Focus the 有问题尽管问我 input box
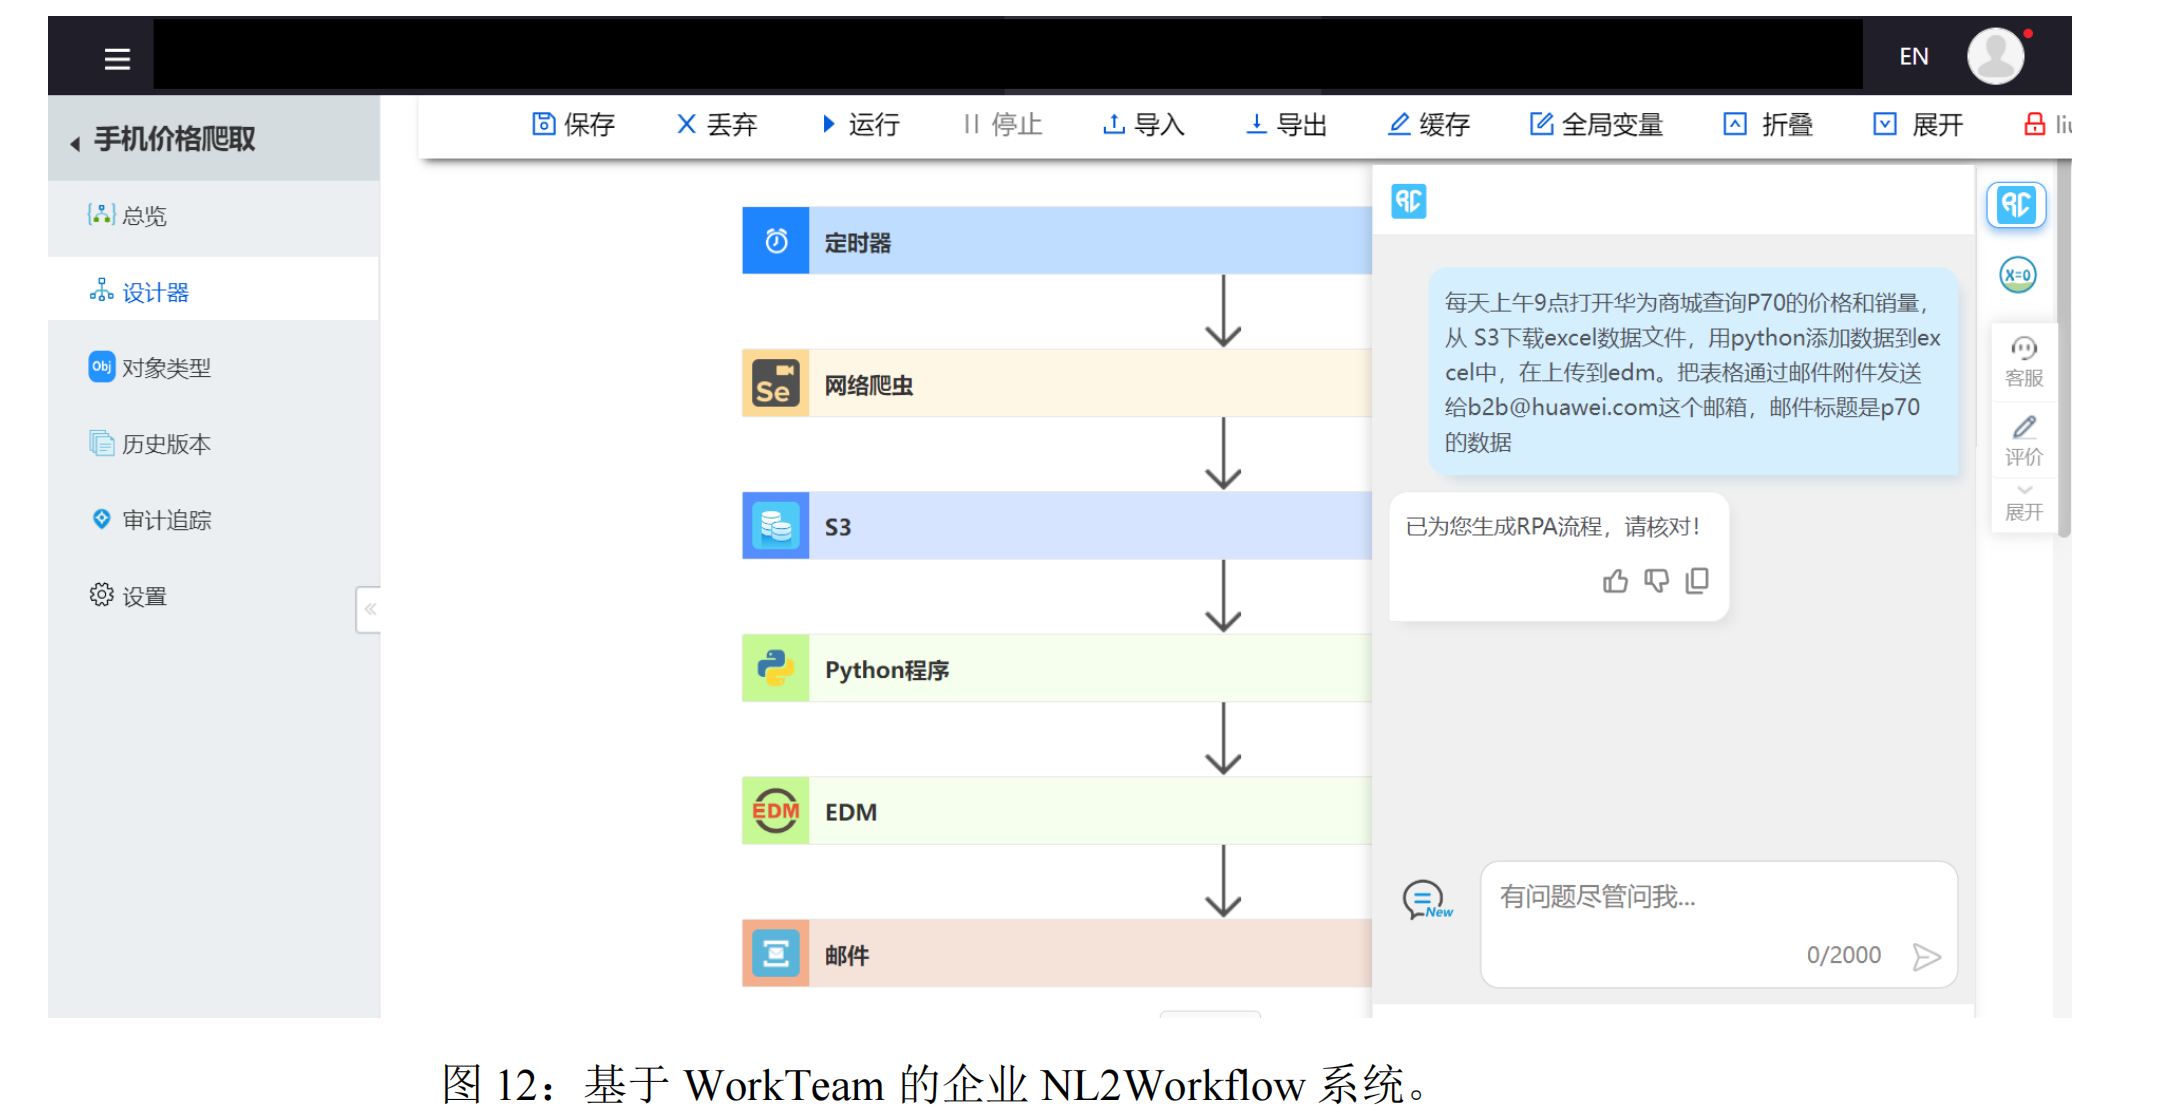 click(x=1718, y=924)
